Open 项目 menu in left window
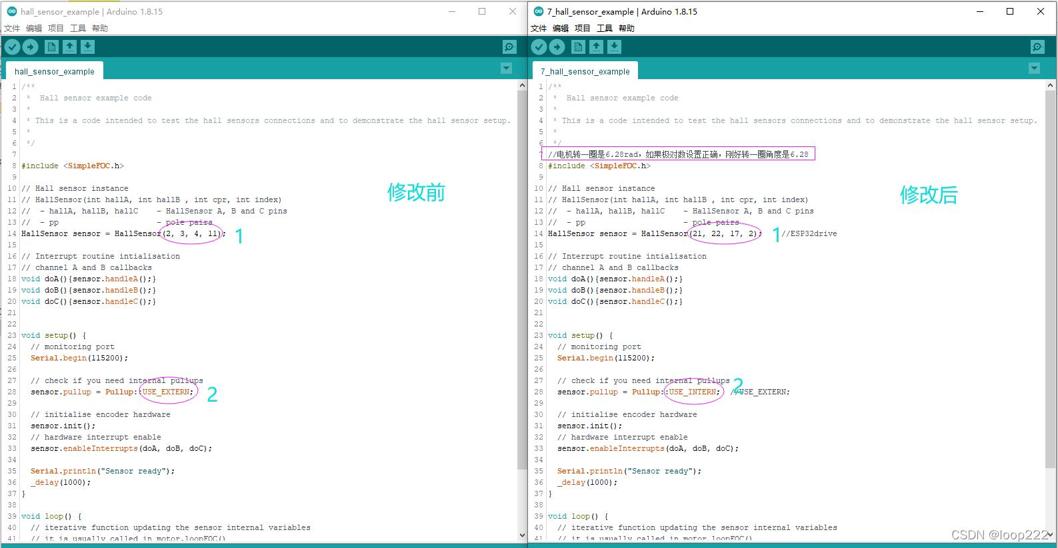Viewport: 1058px width, 548px height. click(x=56, y=28)
